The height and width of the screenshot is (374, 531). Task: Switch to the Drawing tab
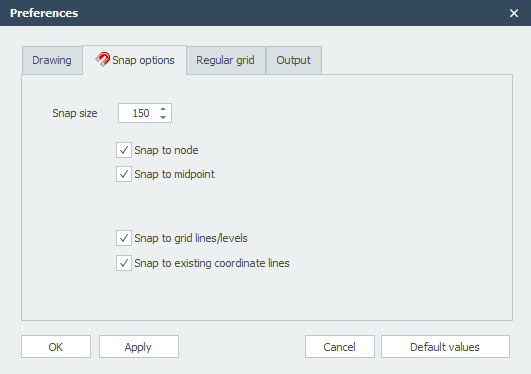pyautogui.click(x=52, y=60)
